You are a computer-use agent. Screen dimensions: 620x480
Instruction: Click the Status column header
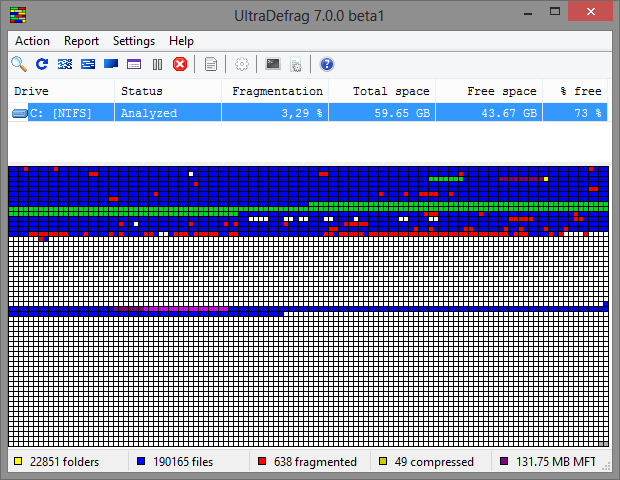[168, 91]
